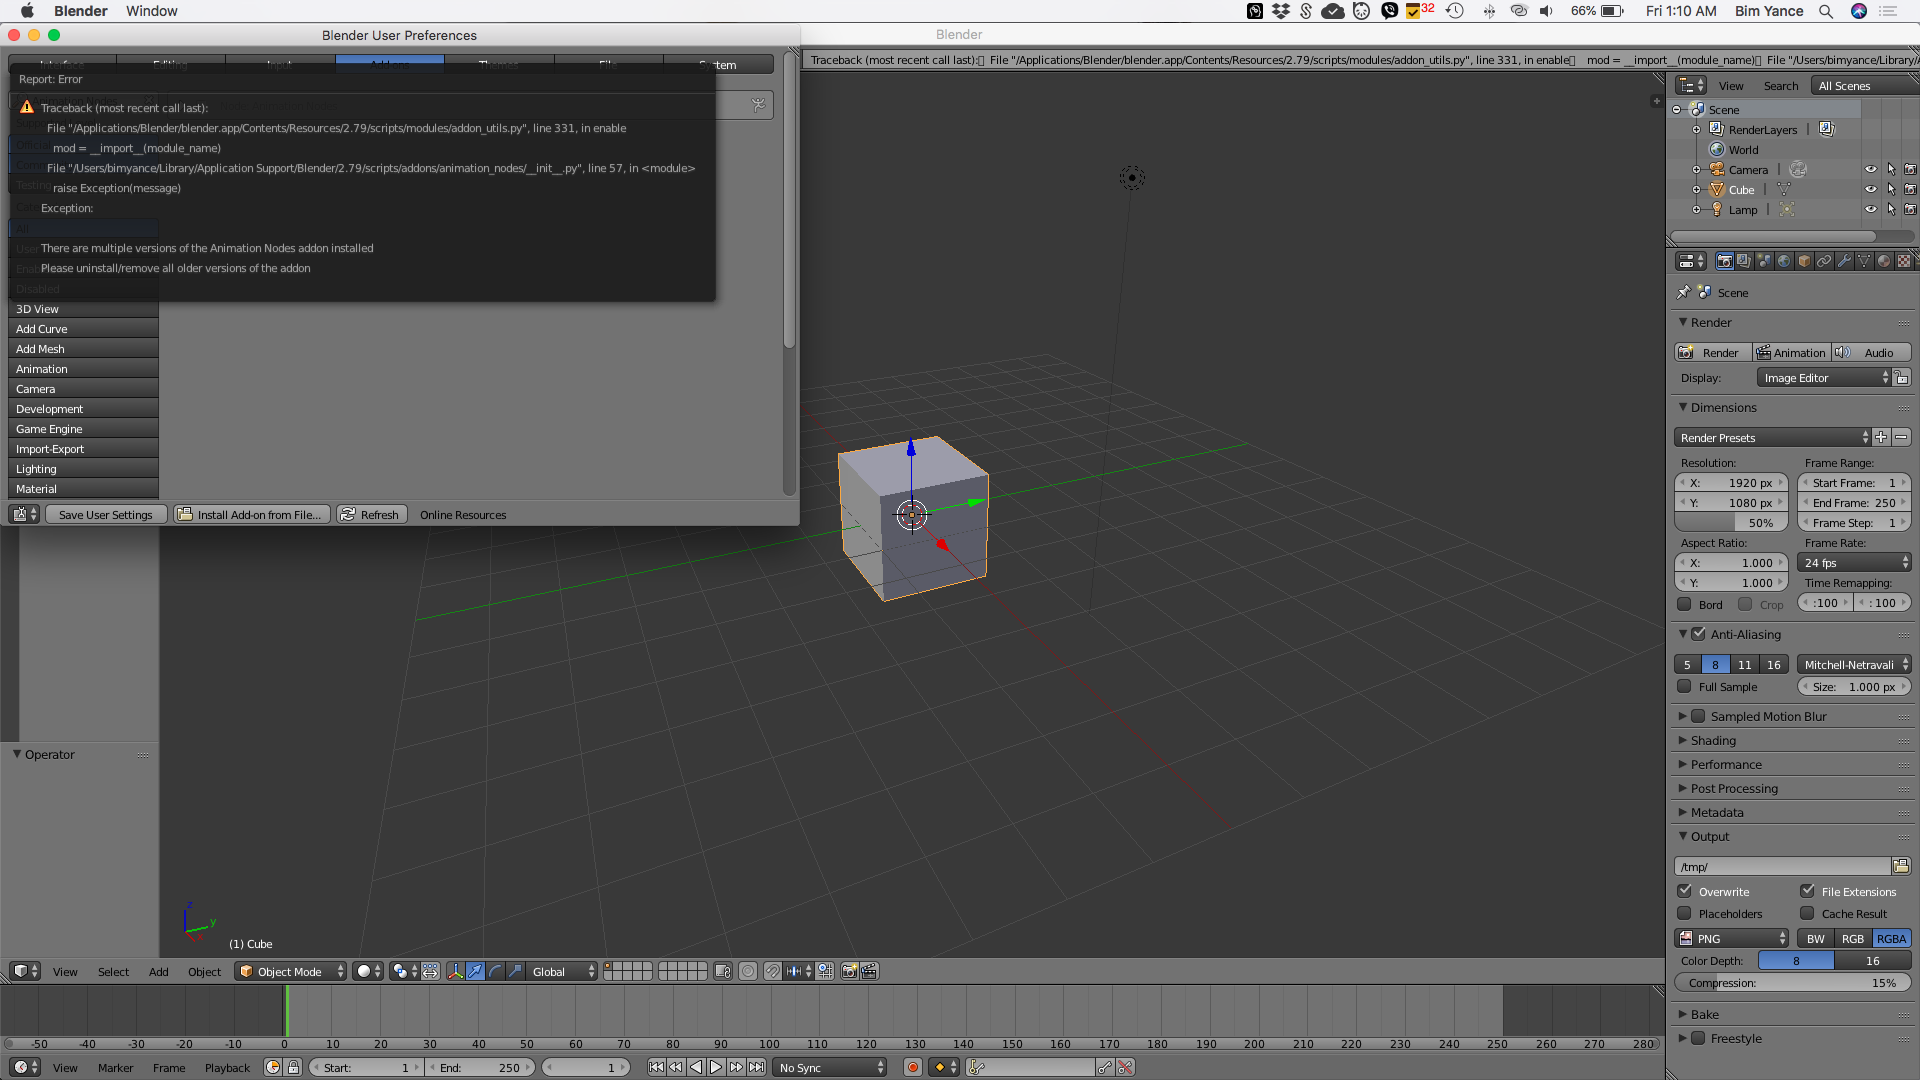Open the Material properties tab
Screen dimensions: 1920x1080
pos(1885,261)
